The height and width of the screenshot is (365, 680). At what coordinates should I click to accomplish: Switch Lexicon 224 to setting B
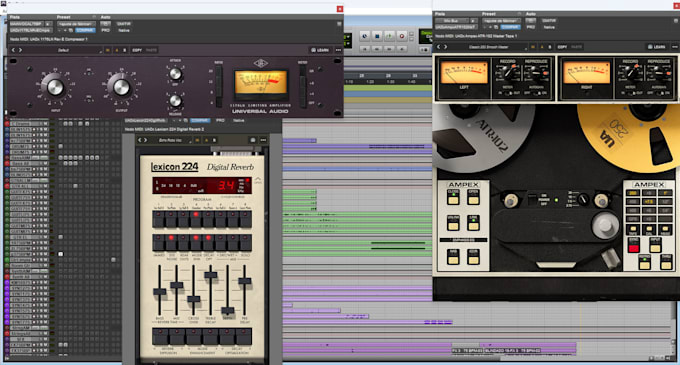(214, 140)
